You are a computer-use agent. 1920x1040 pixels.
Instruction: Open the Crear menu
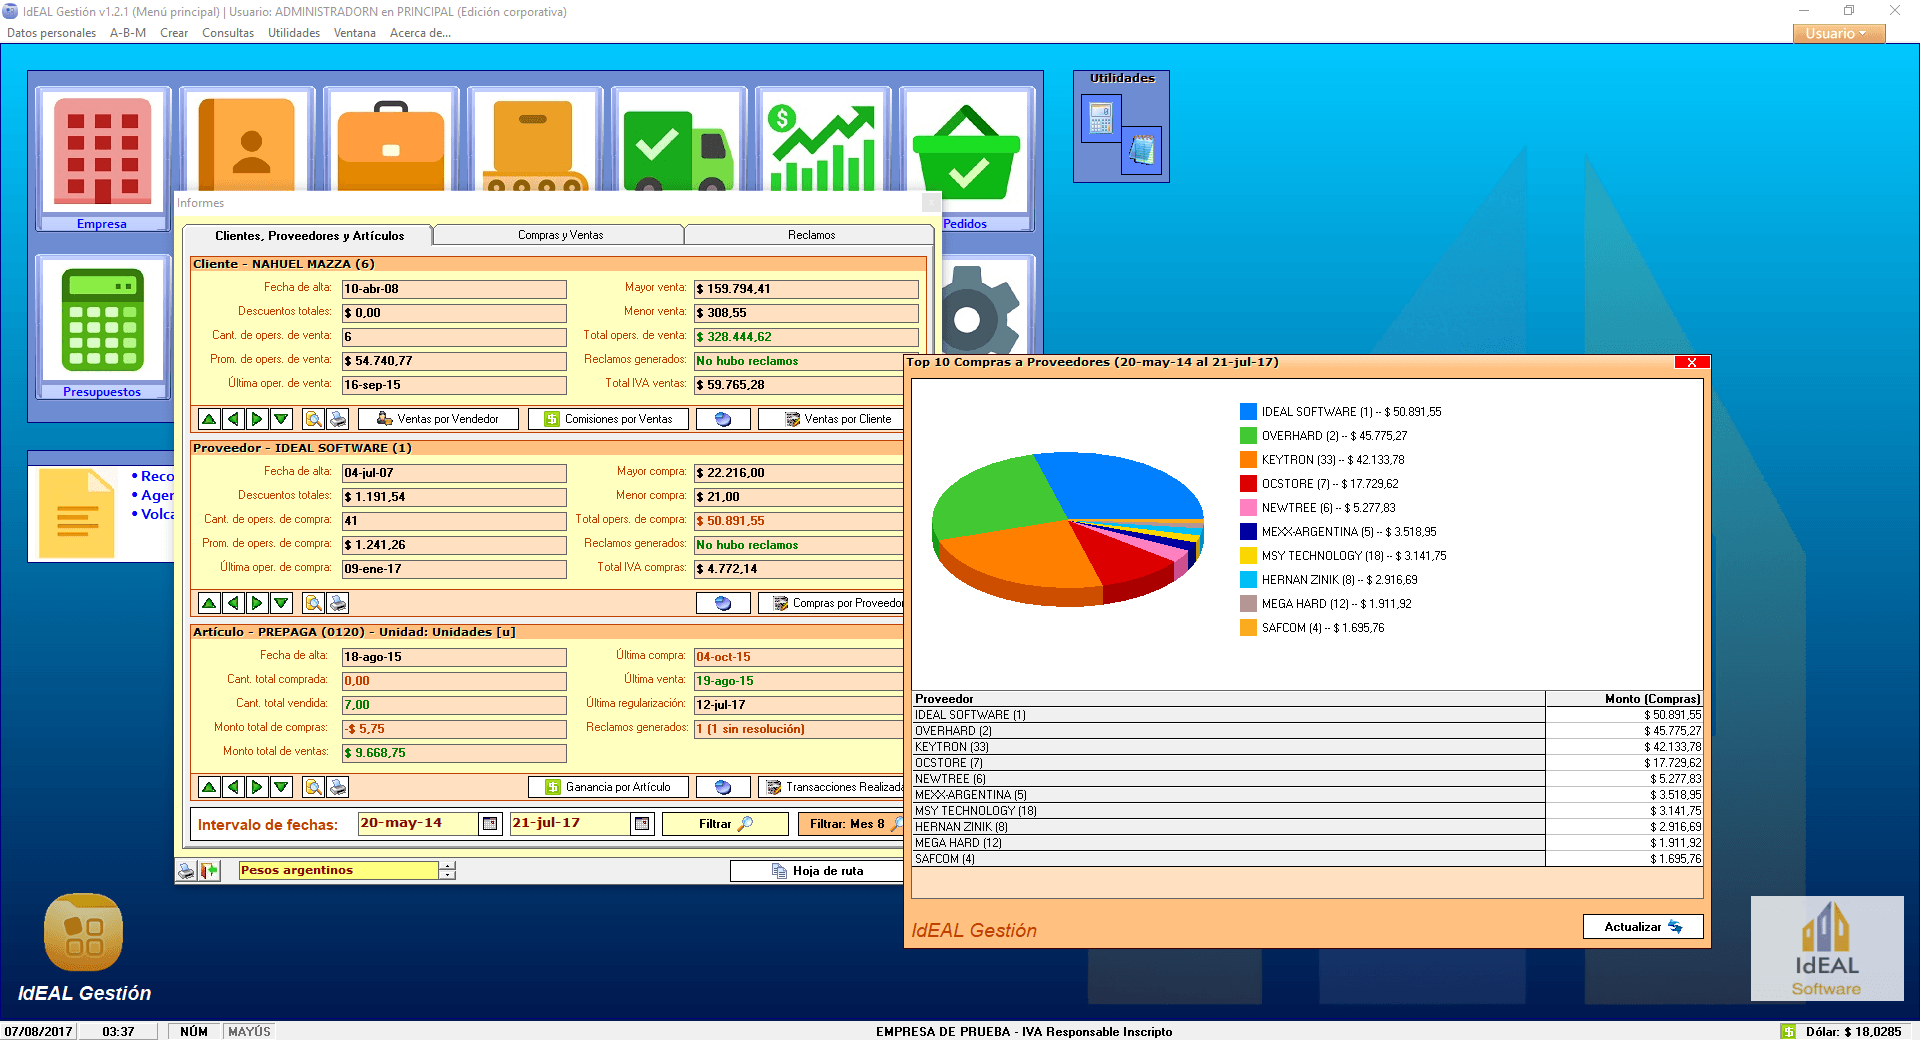[174, 33]
